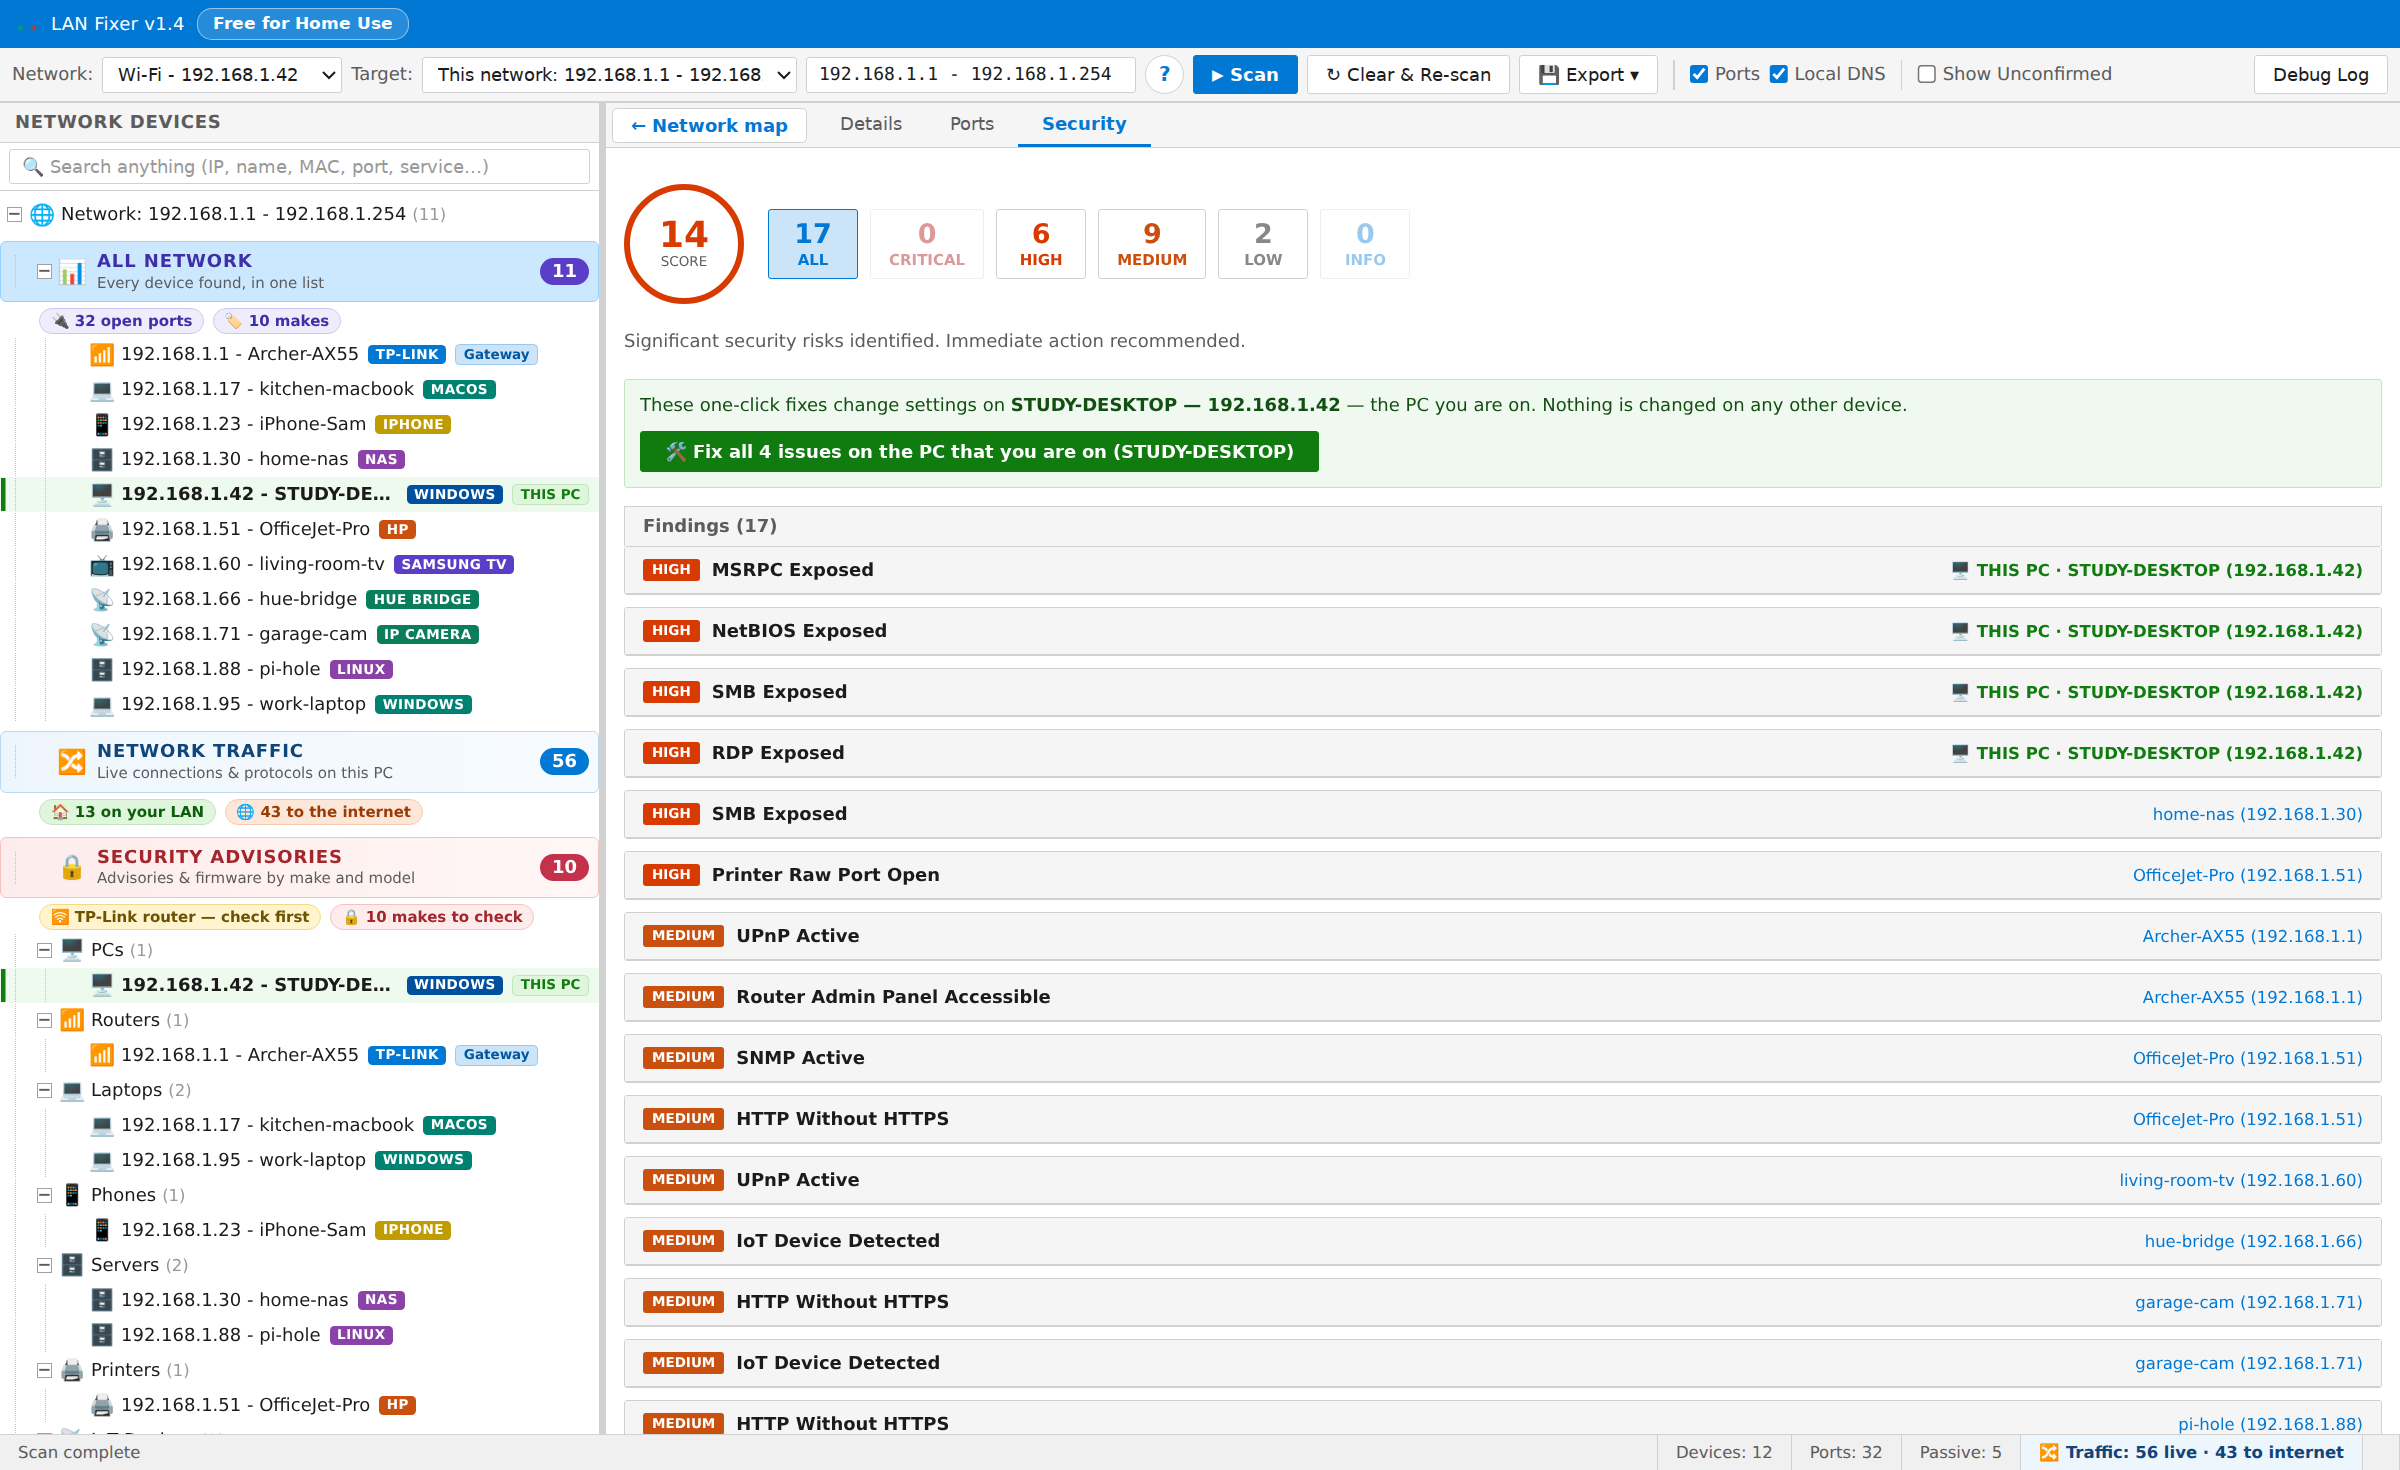Click the device search field

click(x=299, y=166)
